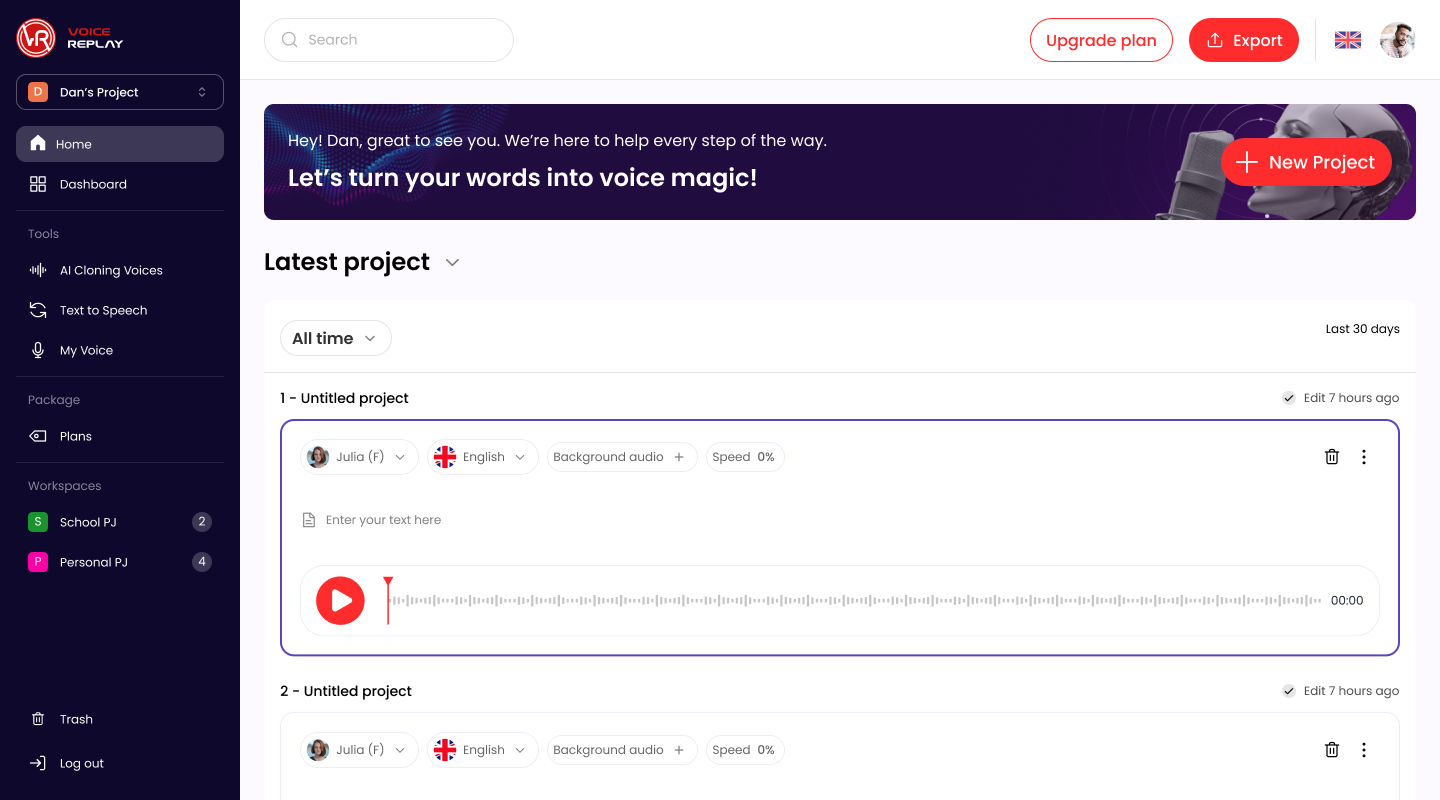
Task: Click the delete icon on first project
Action: click(1332, 456)
